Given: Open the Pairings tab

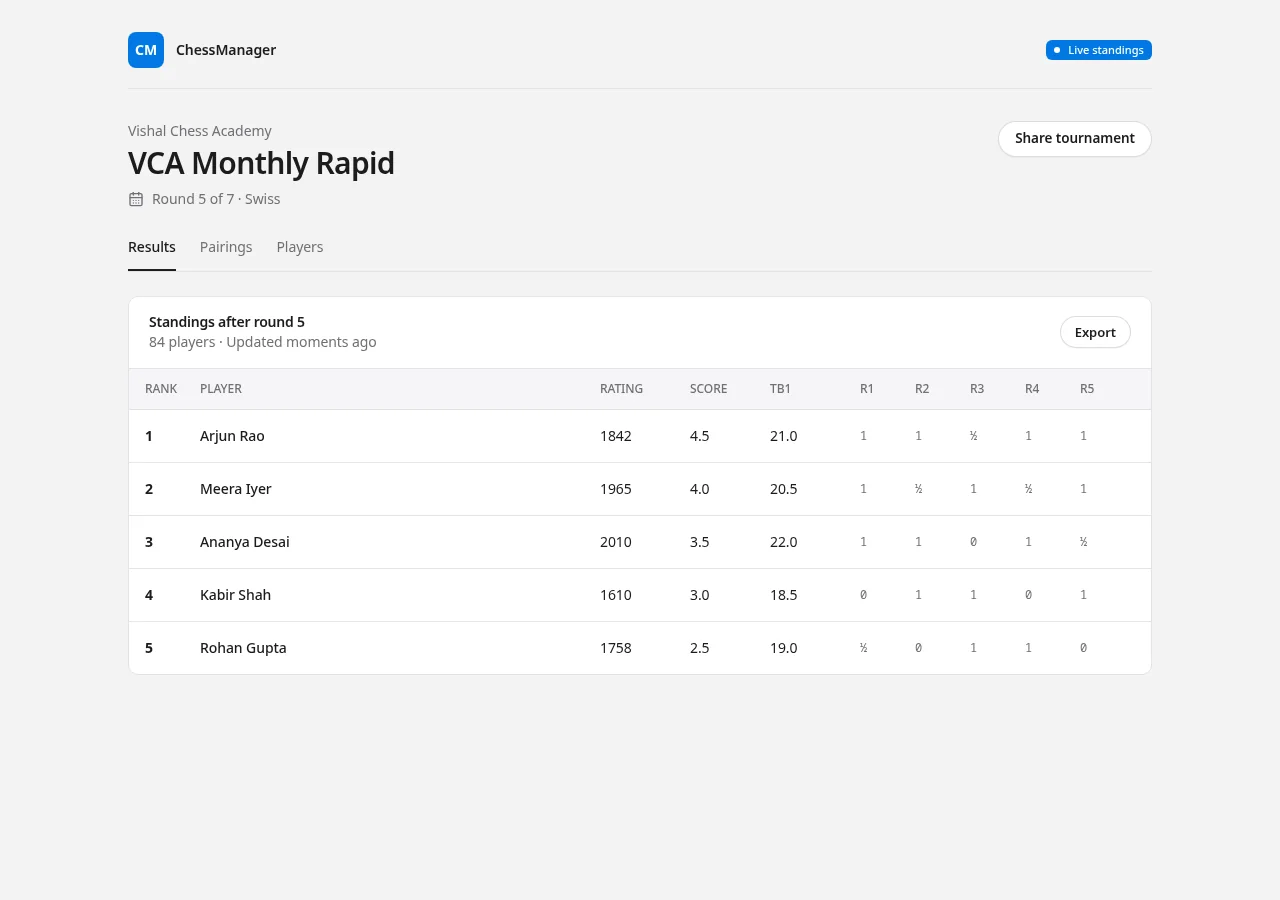Looking at the screenshot, I should pos(226,247).
